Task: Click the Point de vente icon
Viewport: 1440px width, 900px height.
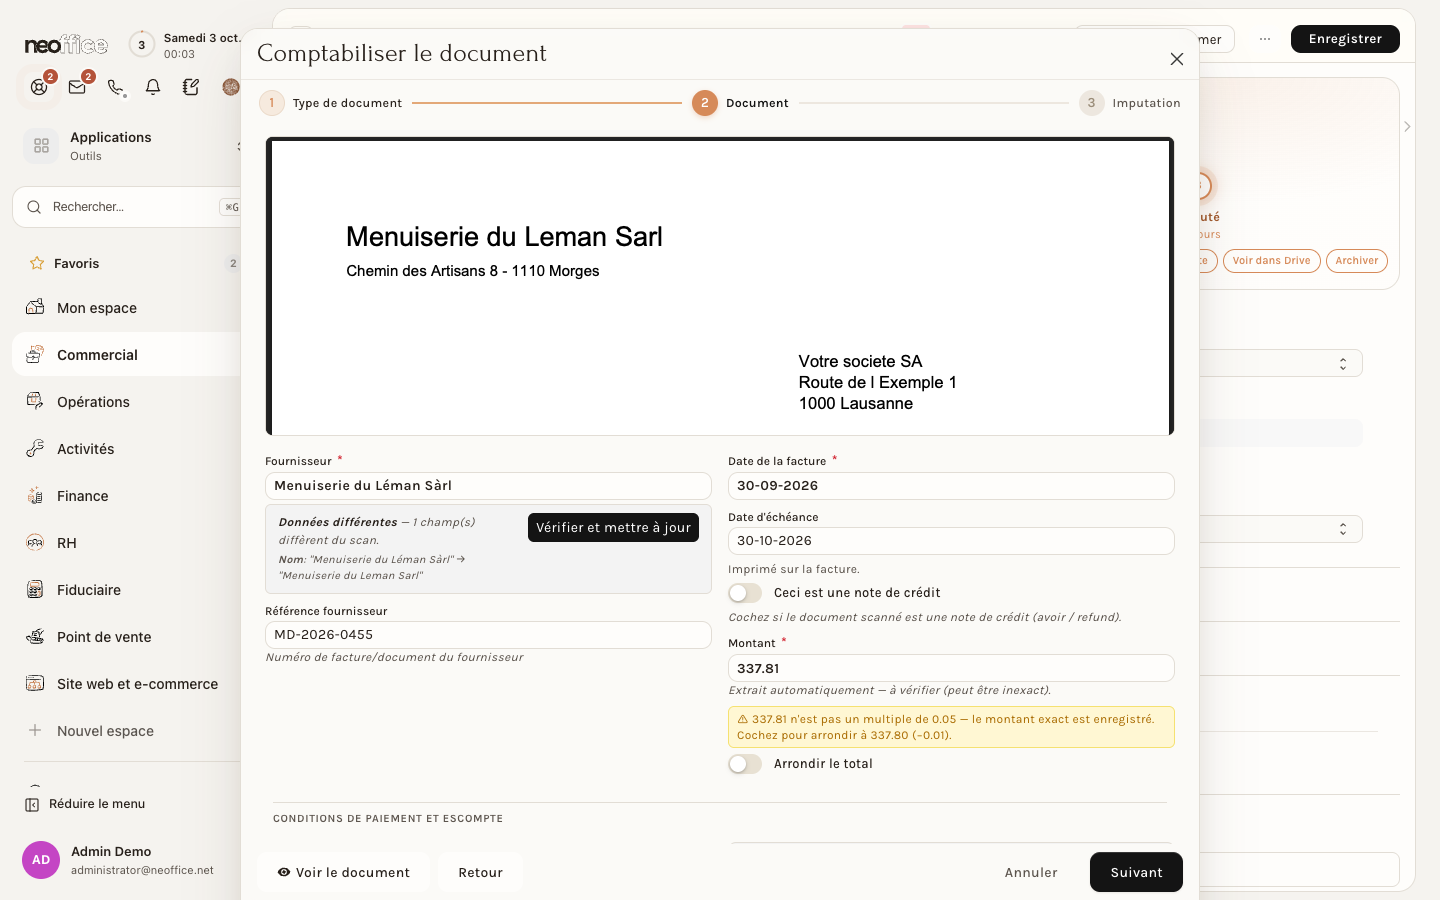Action: pos(35,636)
